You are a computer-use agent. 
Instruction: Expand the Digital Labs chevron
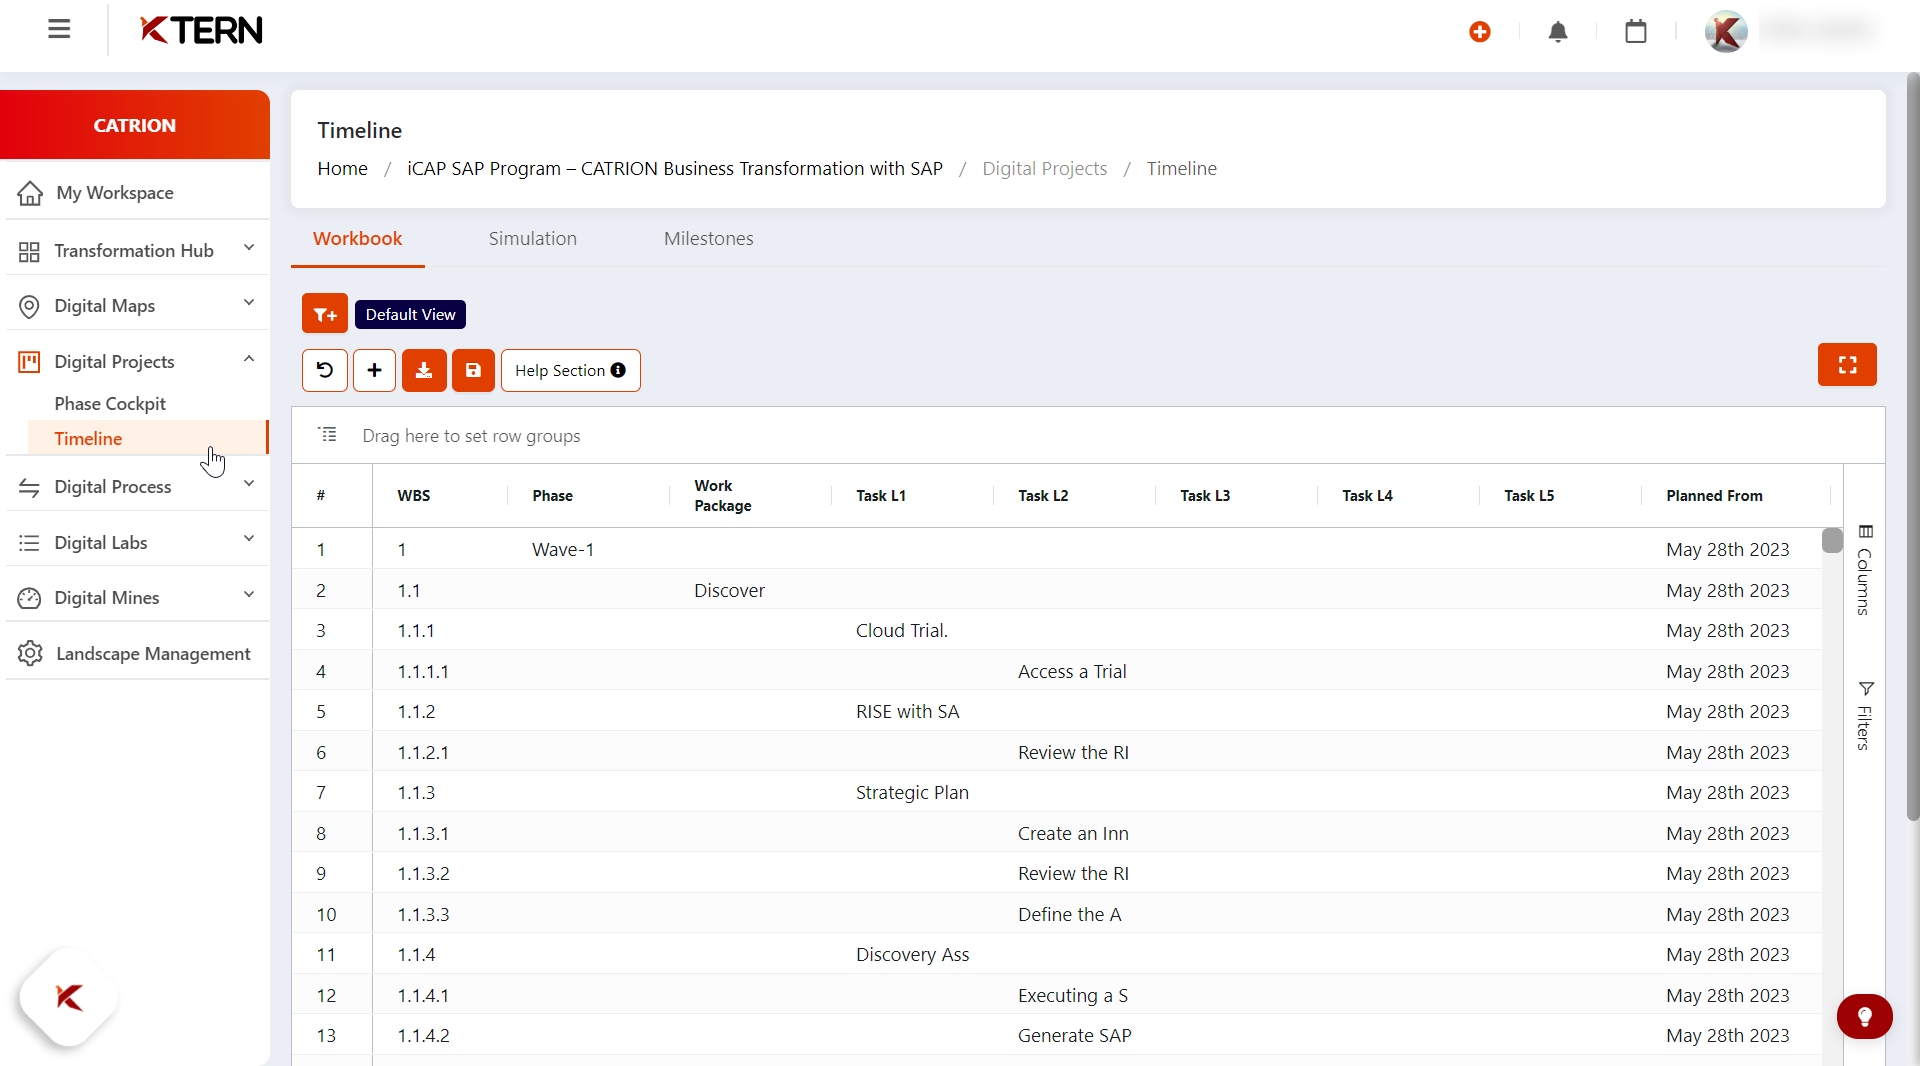tap(249, 539)
